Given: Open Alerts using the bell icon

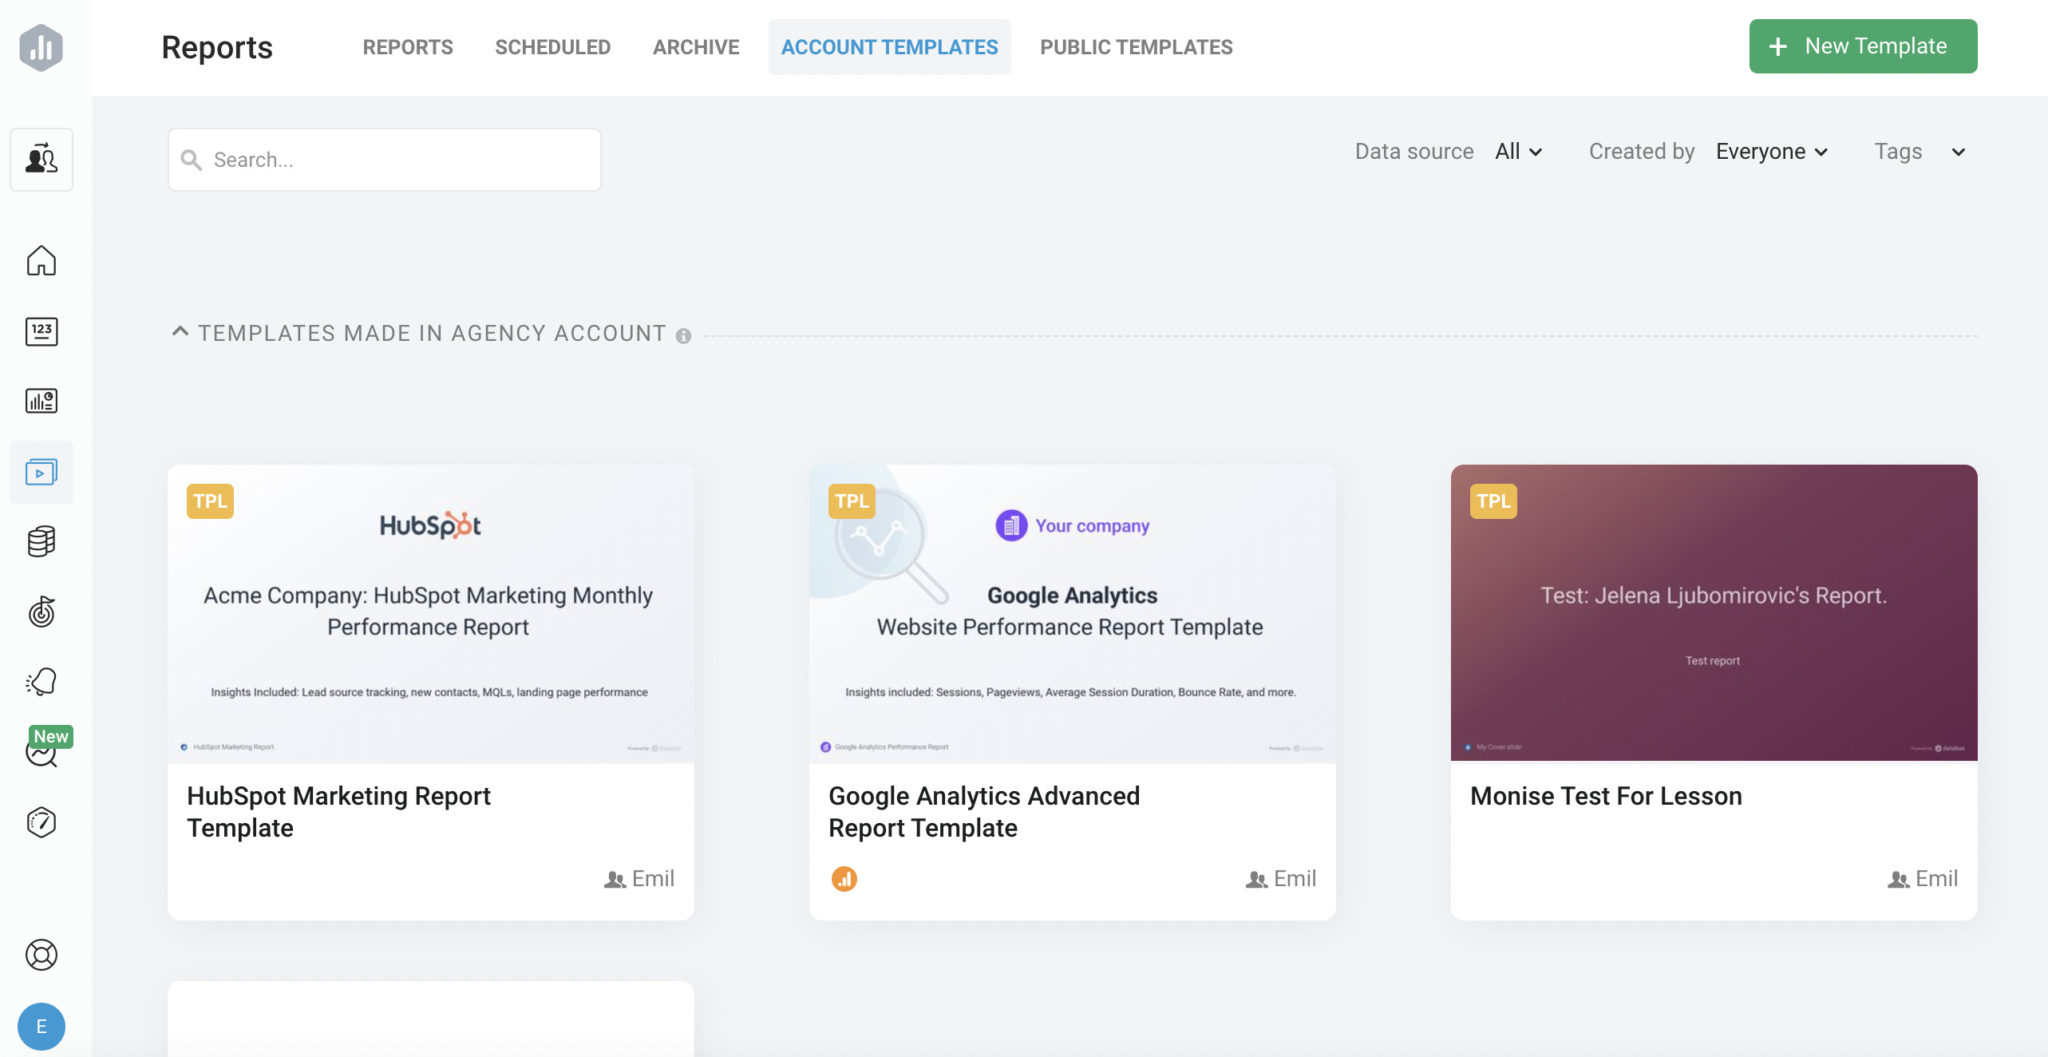Looking at the screenshot, I should tap(42, 682).
